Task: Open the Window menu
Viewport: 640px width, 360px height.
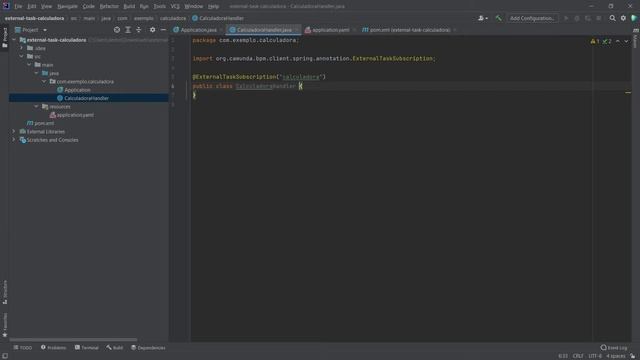Action: pyautogui.click(x=193, y=6)
